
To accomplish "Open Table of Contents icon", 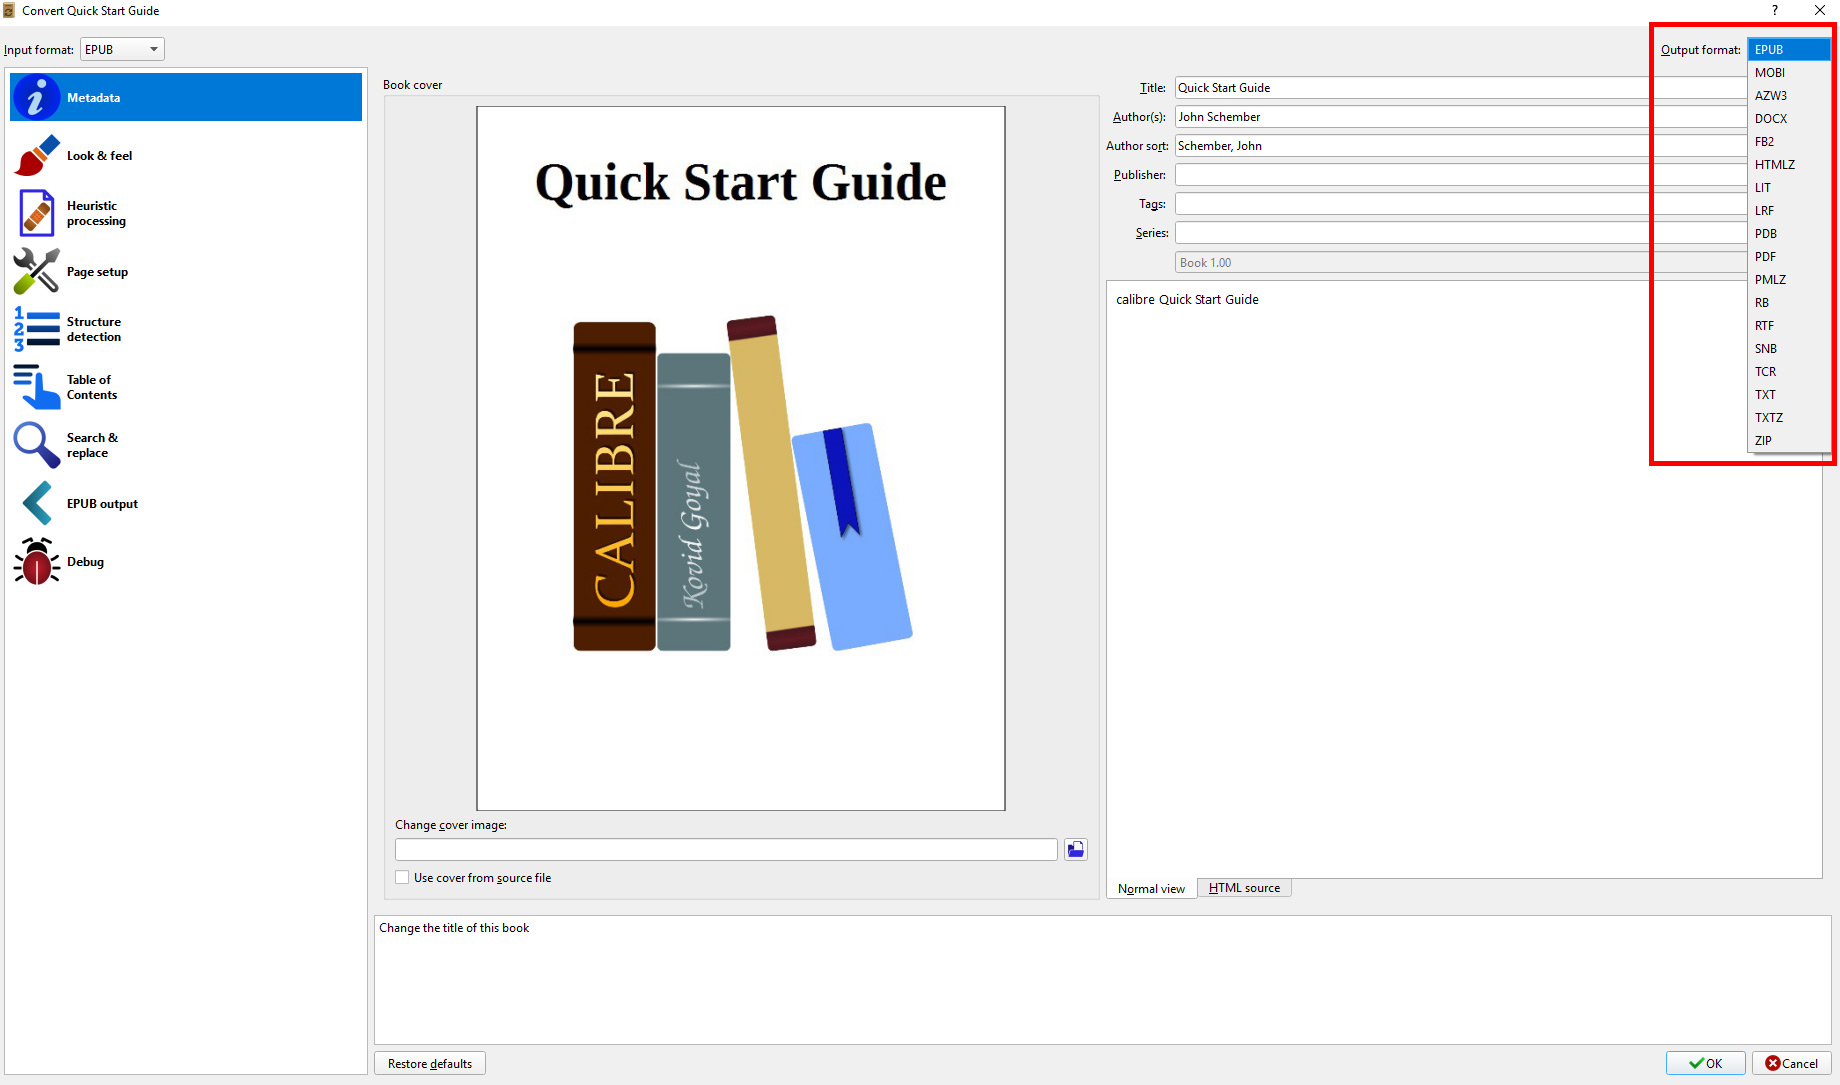I will click(x=37, y=387).
